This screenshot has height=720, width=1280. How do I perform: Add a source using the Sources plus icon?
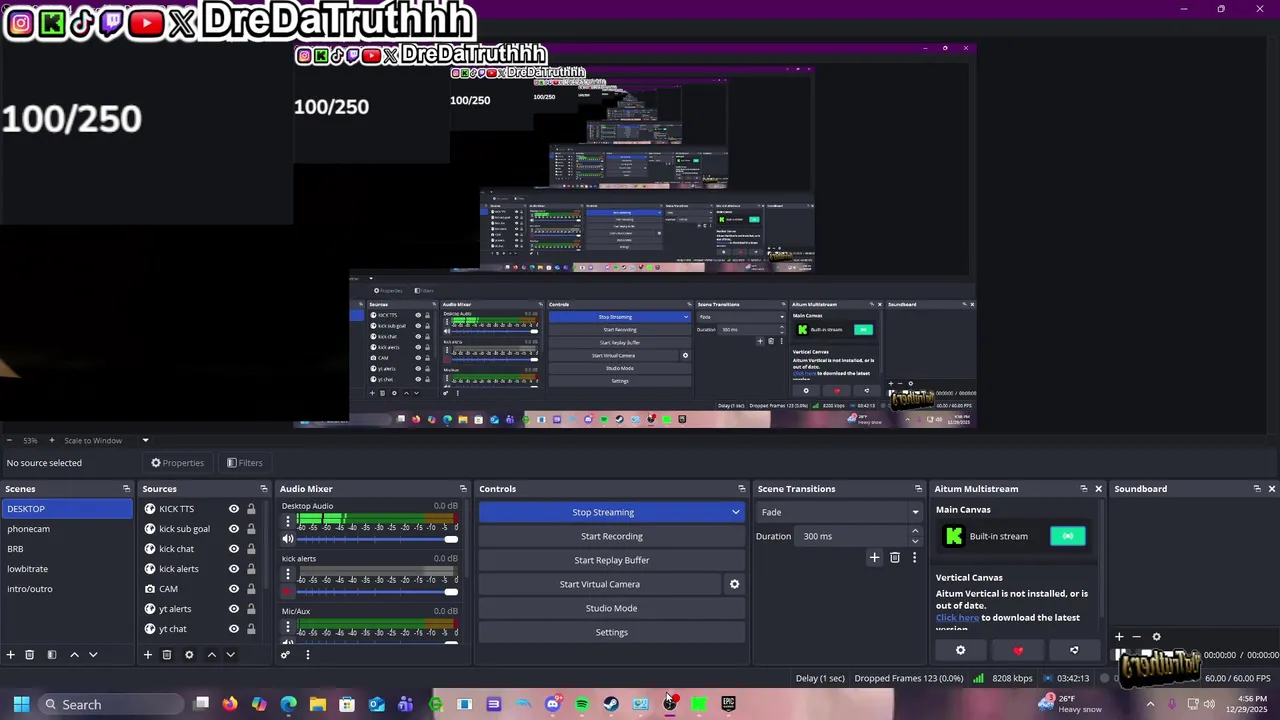click(148, 655)
